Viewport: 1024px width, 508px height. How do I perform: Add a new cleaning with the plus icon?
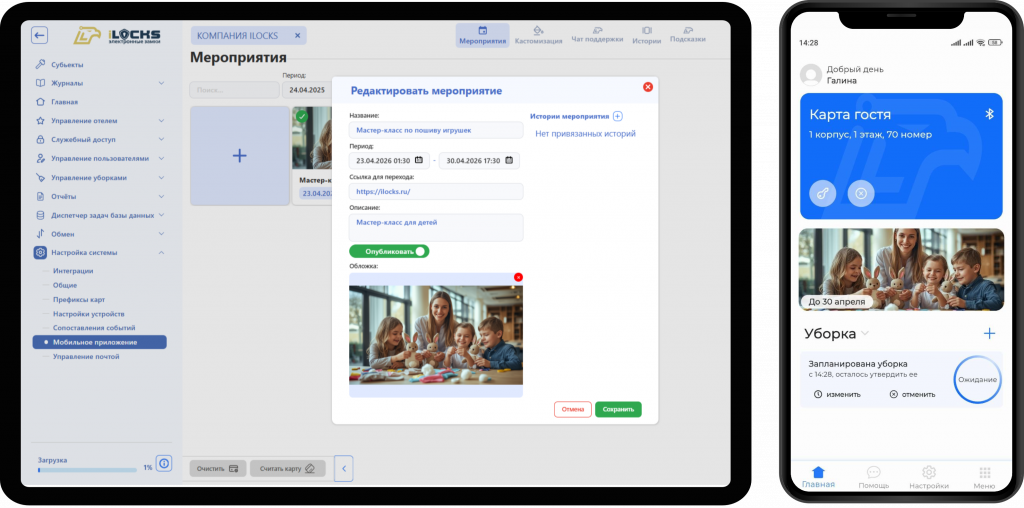coord(989,334)
